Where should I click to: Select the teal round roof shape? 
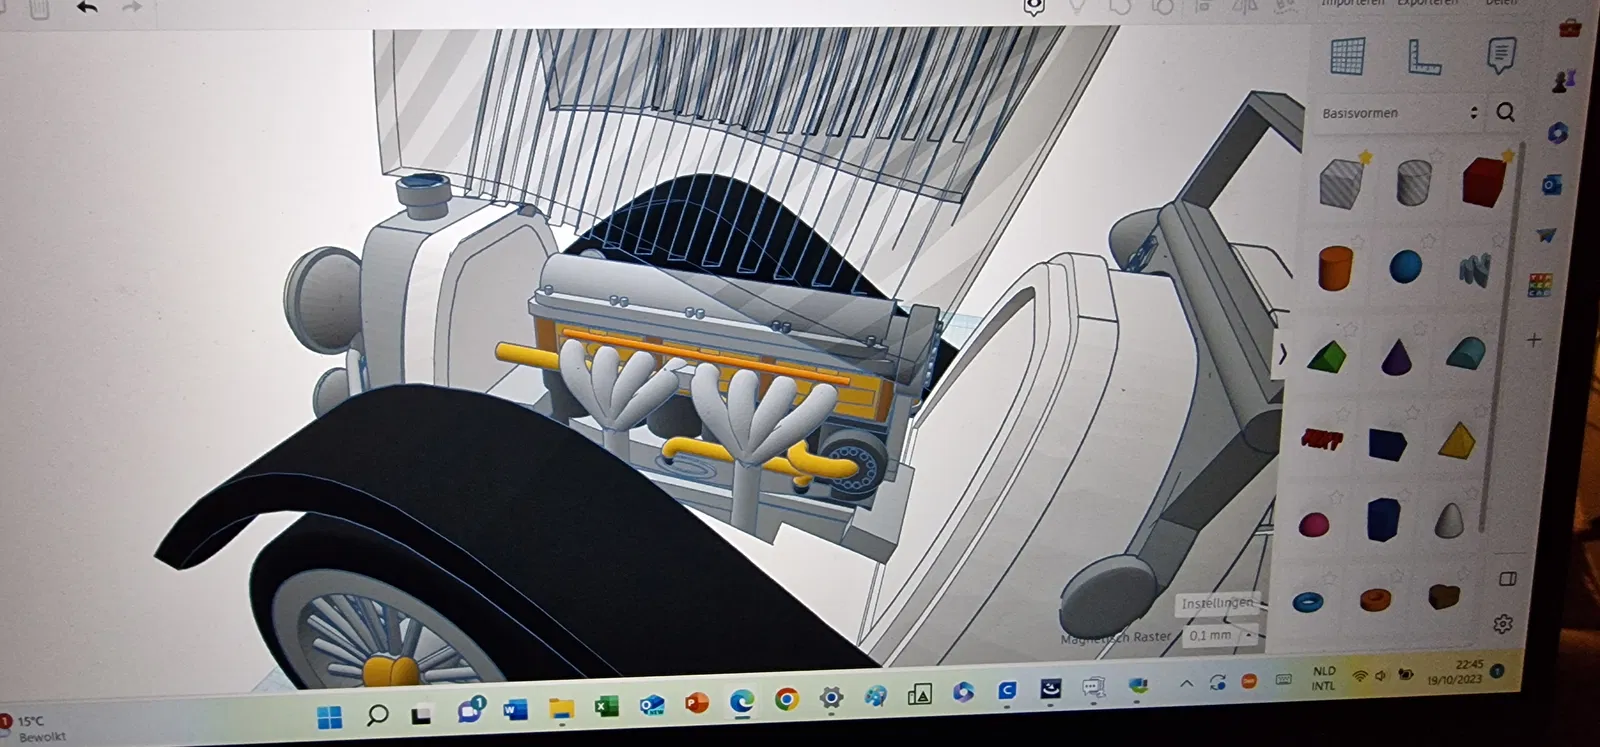[1466, 353]
